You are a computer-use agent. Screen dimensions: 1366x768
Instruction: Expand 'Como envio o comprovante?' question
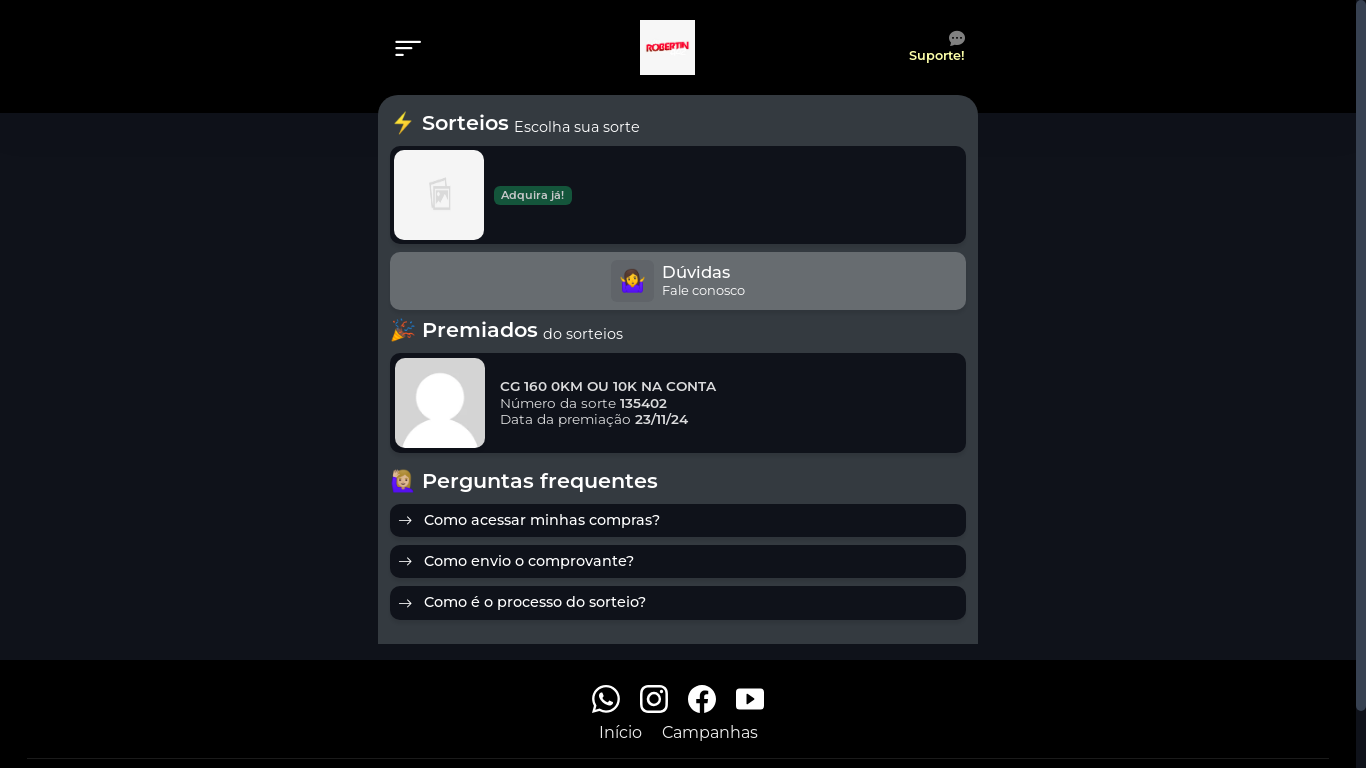tap(677, 561)
